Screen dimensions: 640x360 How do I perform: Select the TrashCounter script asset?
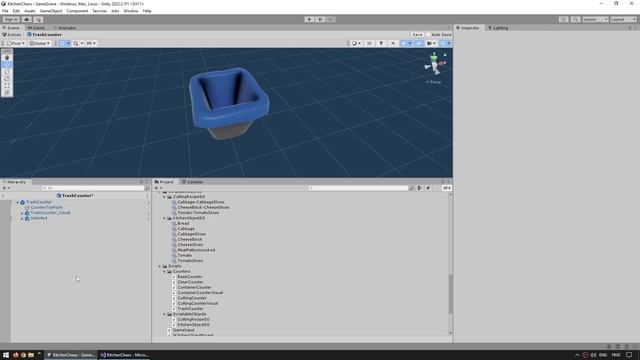coord(190,309)
